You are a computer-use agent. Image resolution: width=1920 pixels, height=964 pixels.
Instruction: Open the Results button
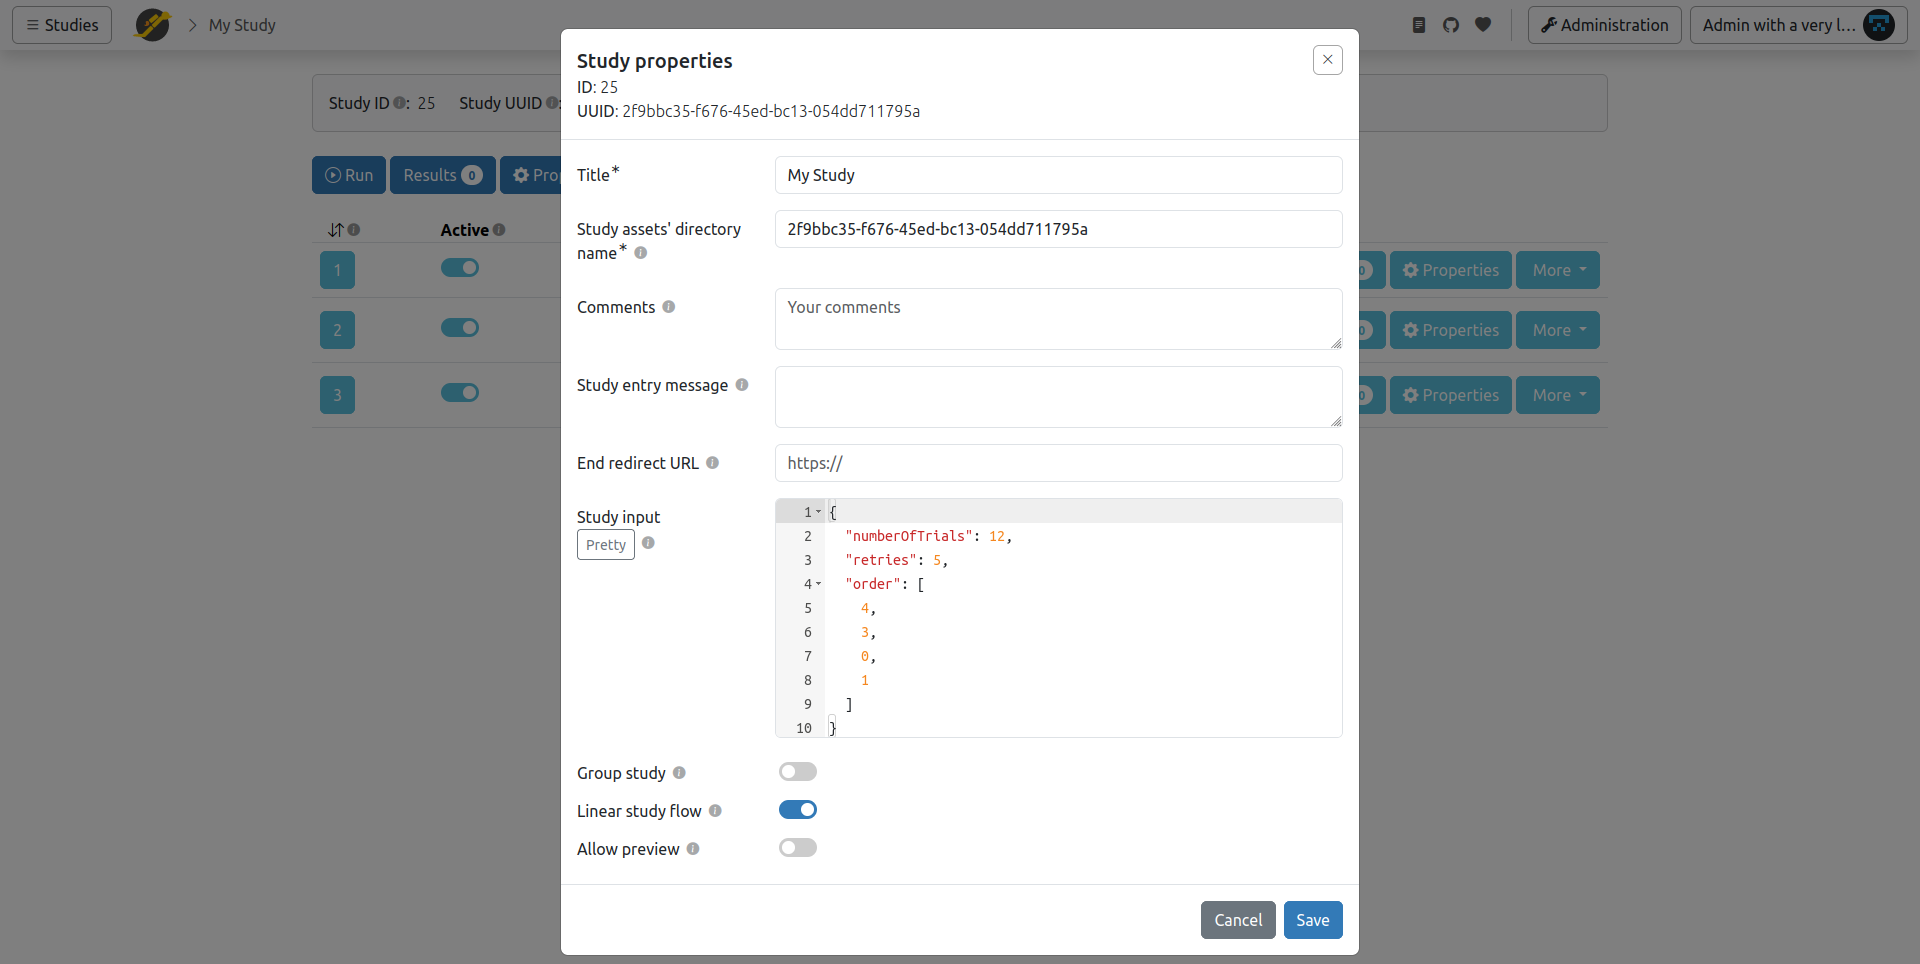tap(443, 175)
